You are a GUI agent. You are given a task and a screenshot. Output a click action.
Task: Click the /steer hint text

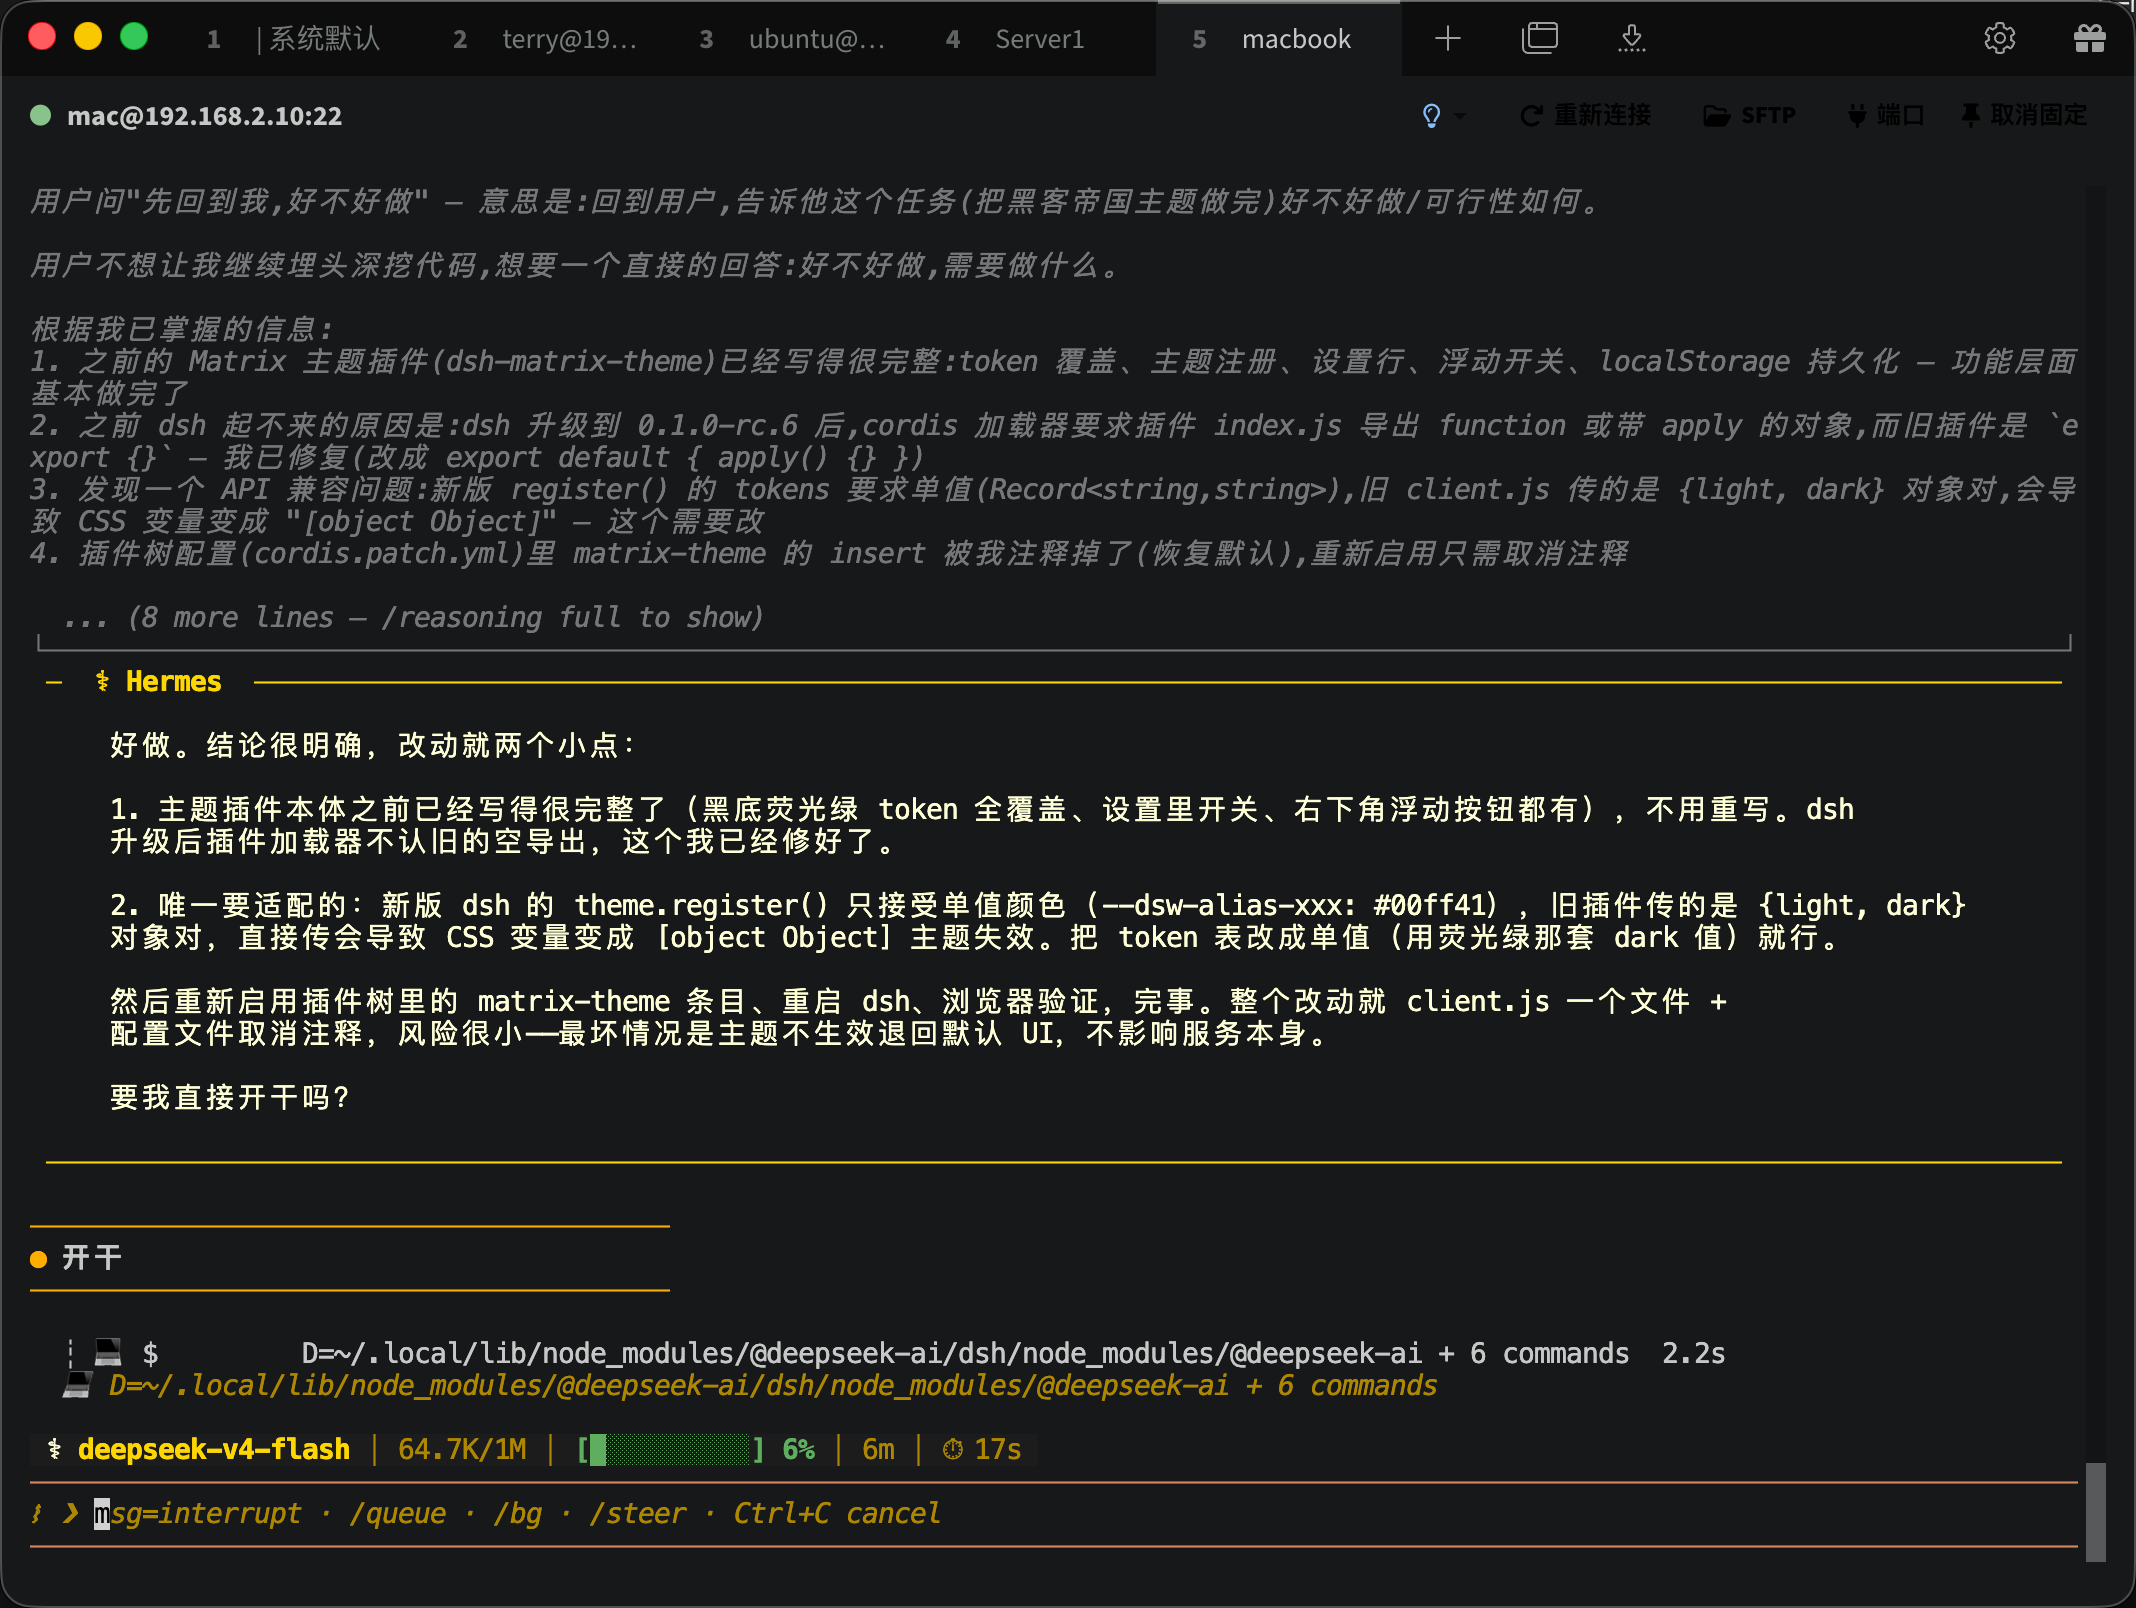click(x=638, y=1514)
